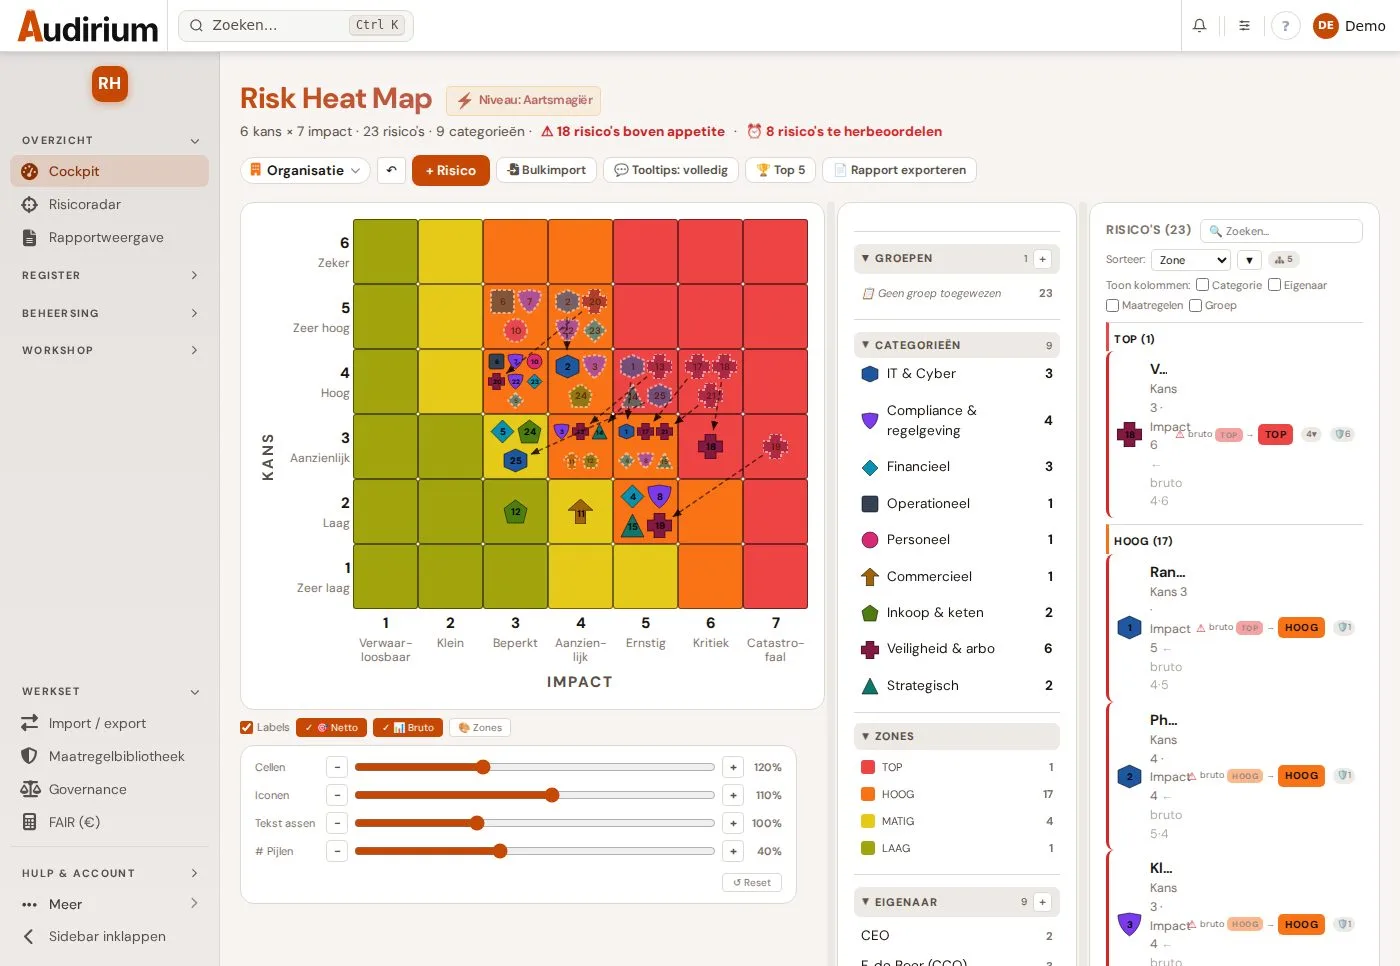
Task: Toggle the TOP zone filter
Action: point(957,767)
